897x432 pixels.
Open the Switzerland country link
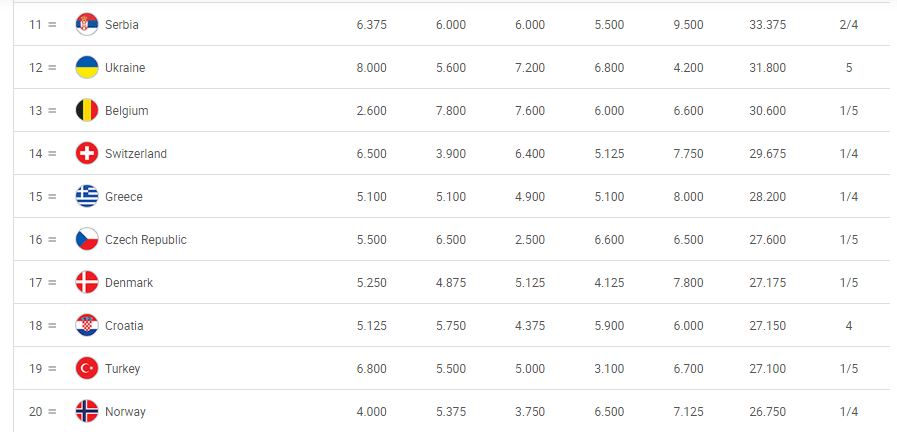(136, 153)
